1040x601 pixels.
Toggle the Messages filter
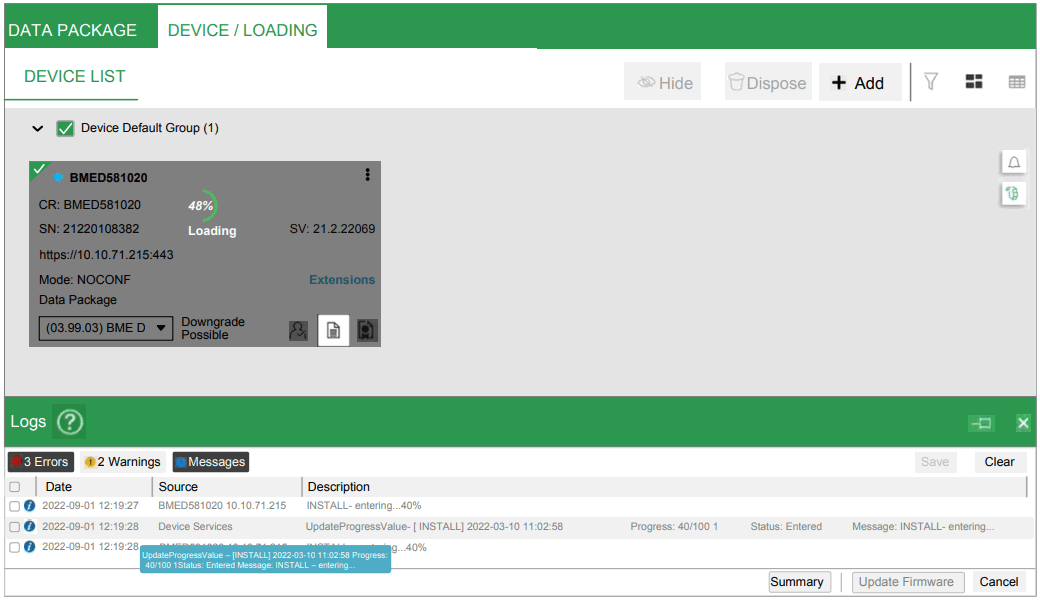(210, 462)
